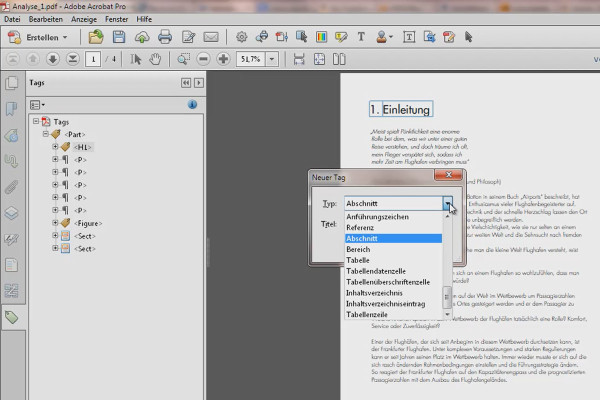The height and width of the screenshot is (400, 600).
Task: Open the layers sidebar panel
Action: click(x=11, y=213)
